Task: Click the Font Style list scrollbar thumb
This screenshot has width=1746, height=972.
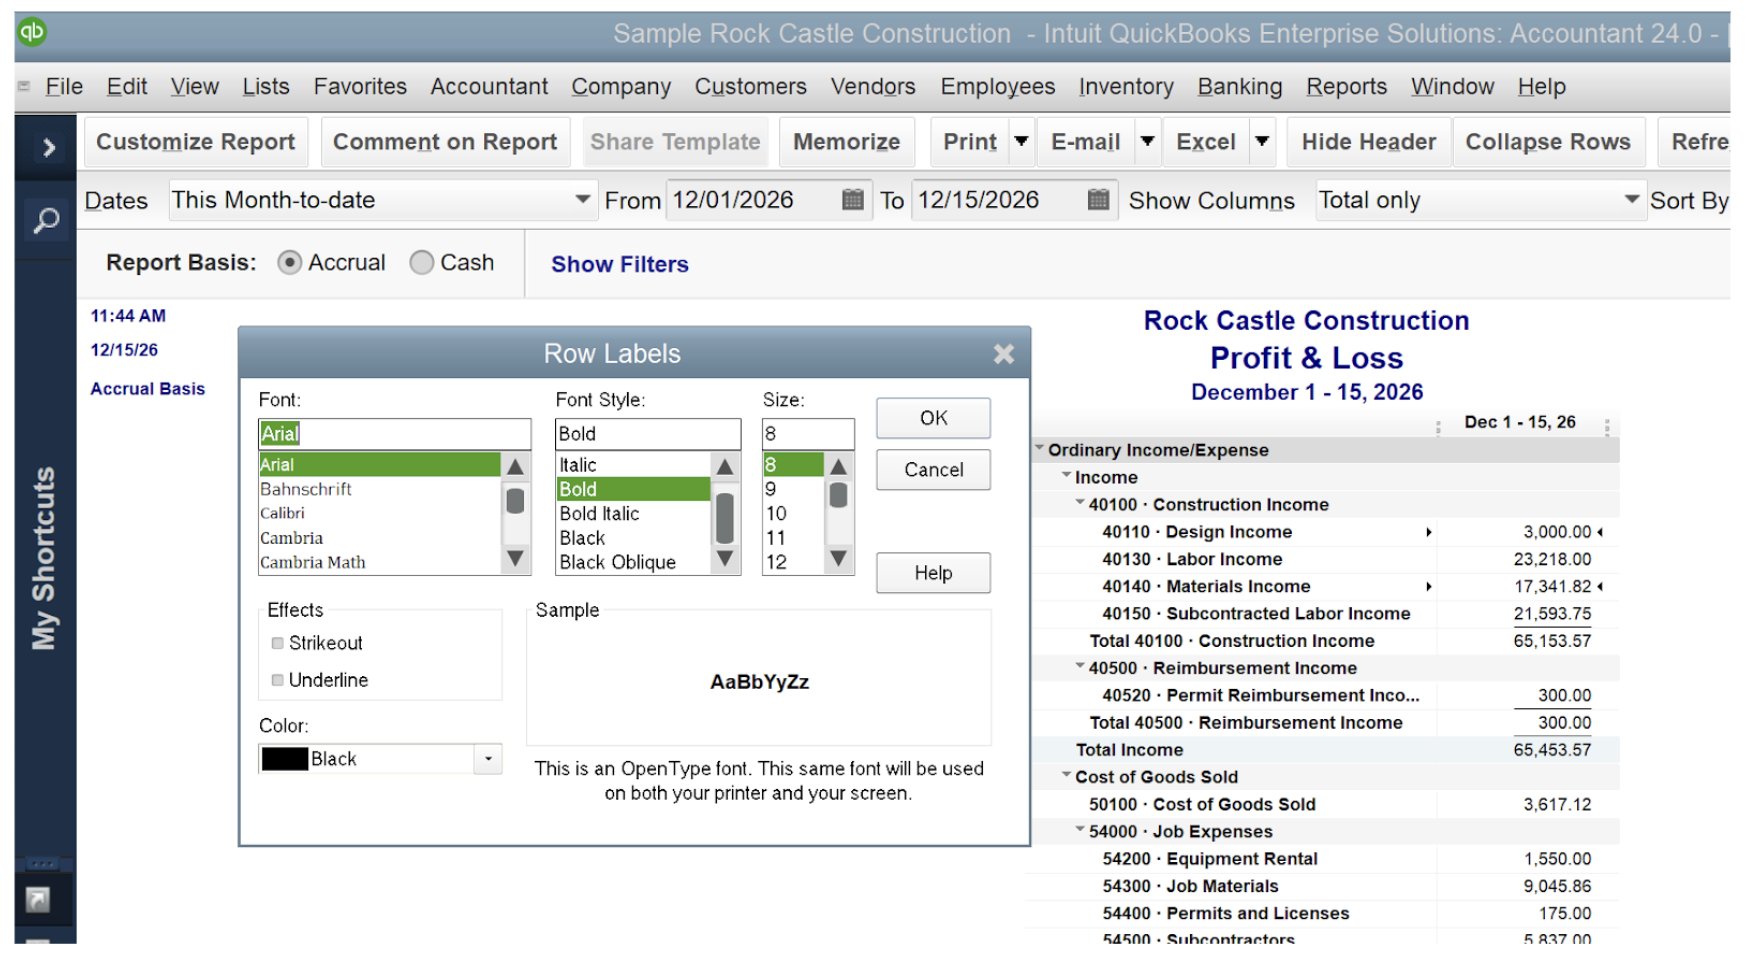Action: pos(725,518)
